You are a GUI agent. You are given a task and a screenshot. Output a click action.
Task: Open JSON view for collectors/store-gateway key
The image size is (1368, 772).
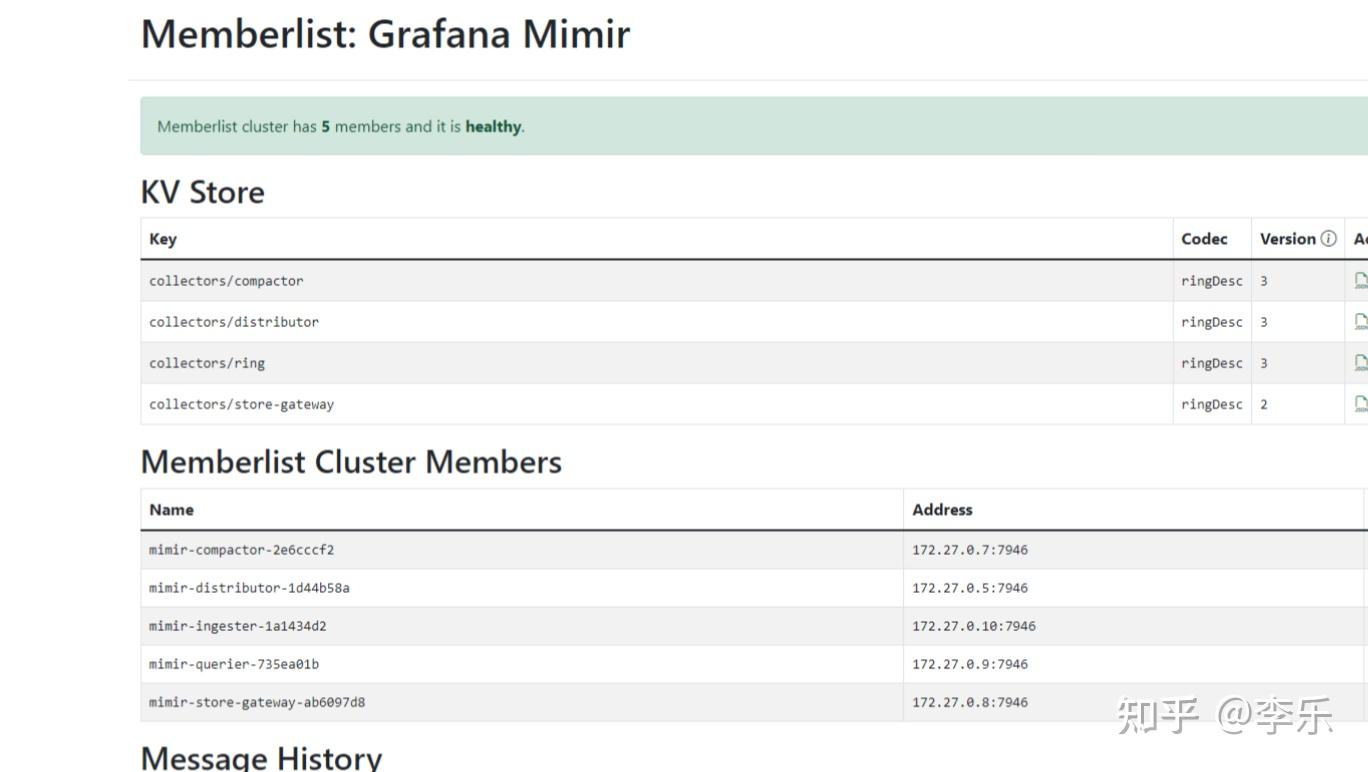(1360, 404)
